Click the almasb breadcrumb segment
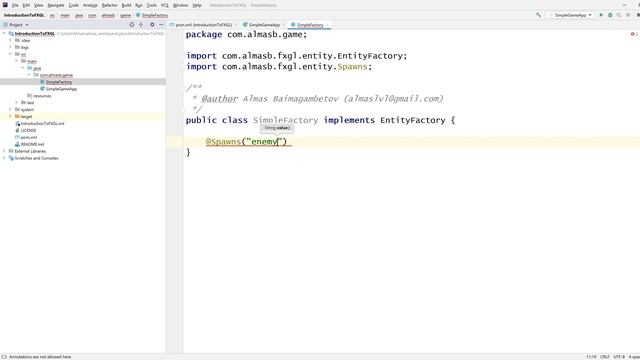Screen dimensions: 640x360 (x=108, y=15)
